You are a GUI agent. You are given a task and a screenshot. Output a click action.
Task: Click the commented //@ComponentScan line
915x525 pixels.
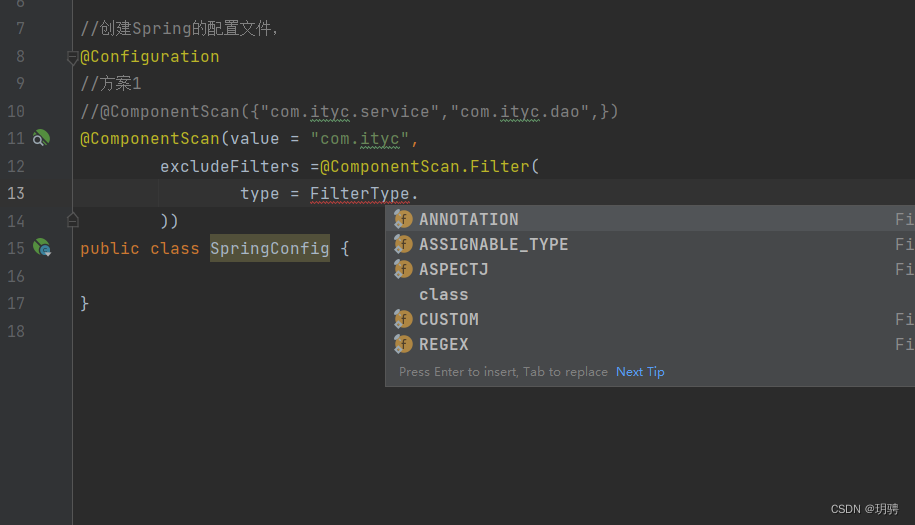[x=349, y=111]
